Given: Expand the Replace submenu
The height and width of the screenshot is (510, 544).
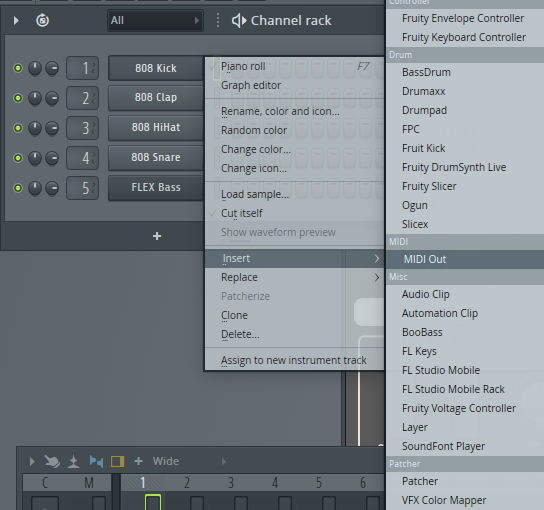Looking at the screenshot, I should pos(294,278).
